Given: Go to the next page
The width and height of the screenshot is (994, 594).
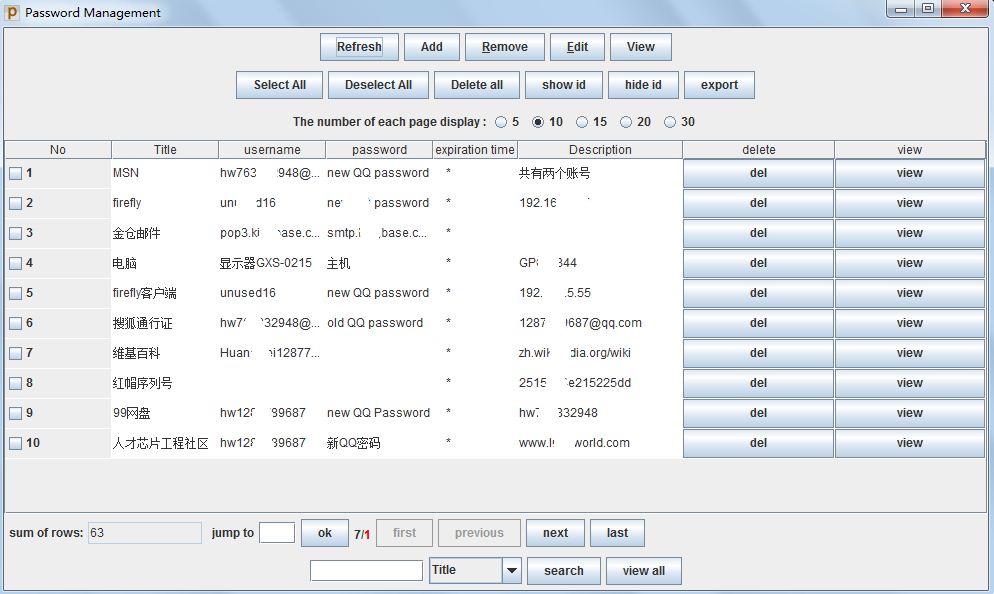Looking at the screenshot, I should pos(555,533).
